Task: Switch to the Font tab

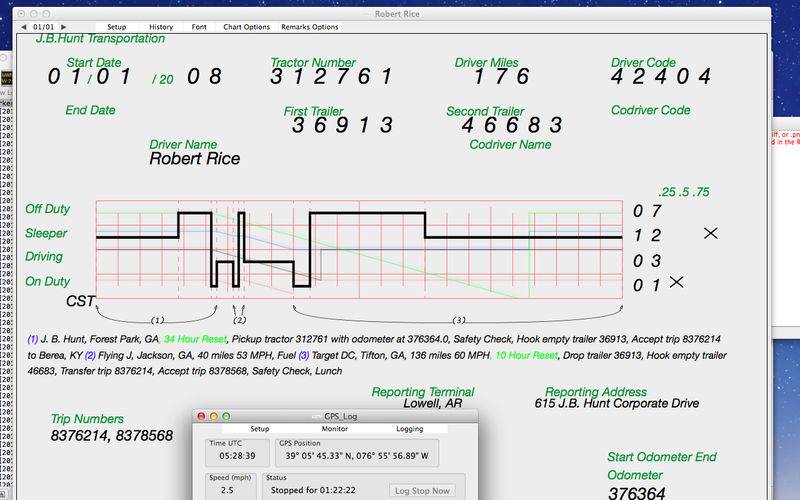Action: [199, 27]
